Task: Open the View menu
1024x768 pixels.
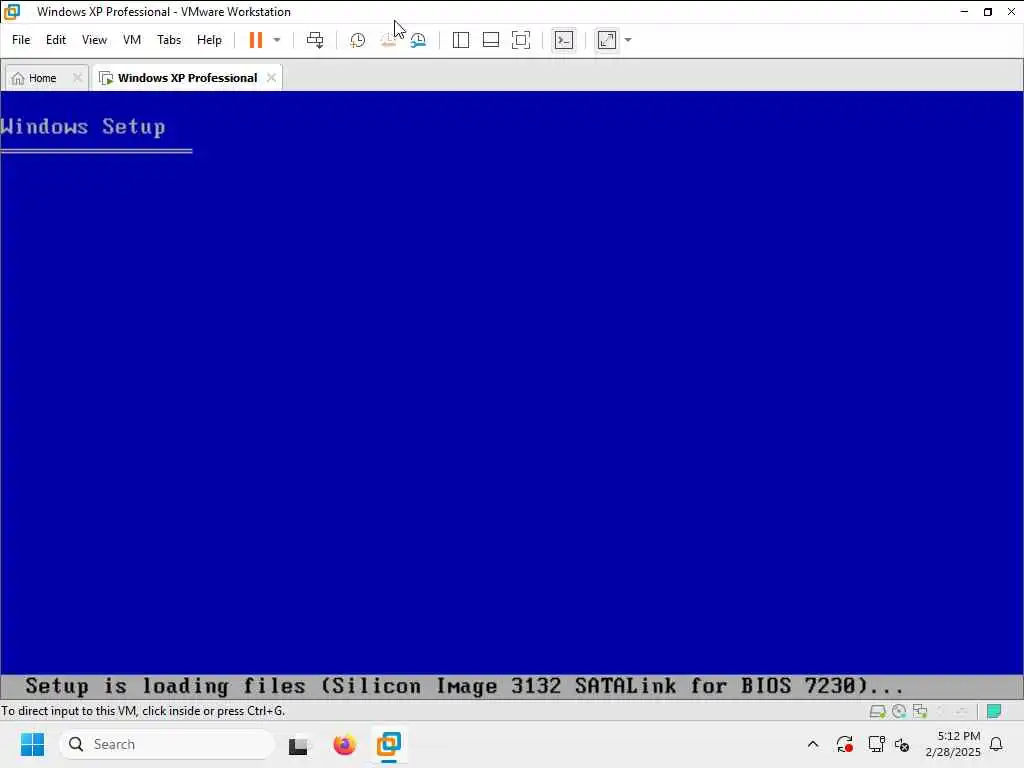Action: click(94, 40)
